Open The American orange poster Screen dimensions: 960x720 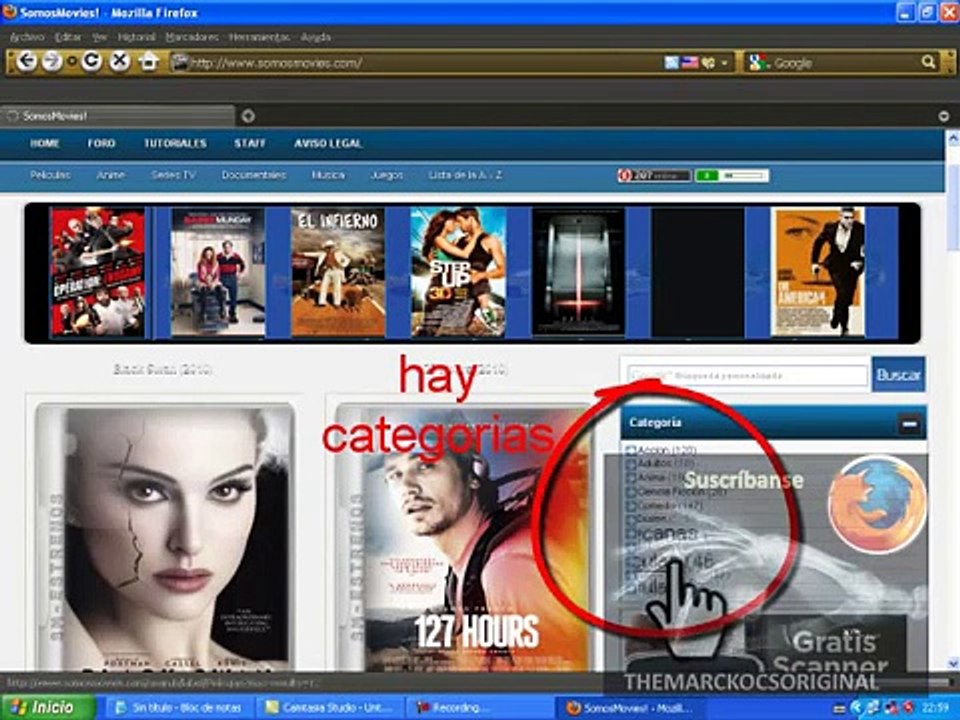point(817,272)
